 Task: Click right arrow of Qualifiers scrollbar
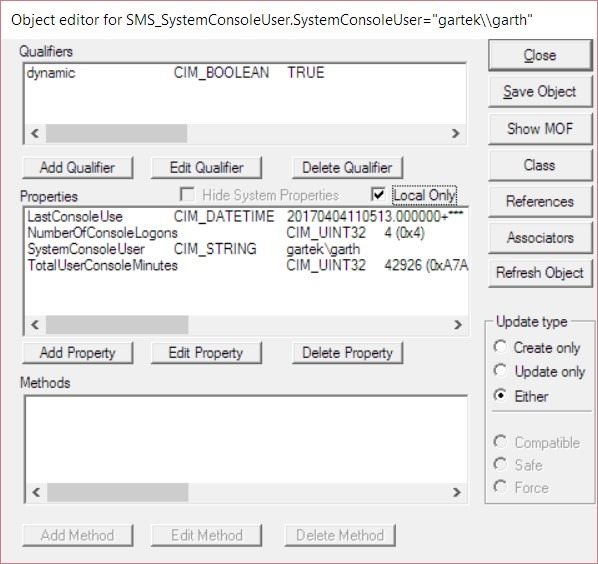455,133
